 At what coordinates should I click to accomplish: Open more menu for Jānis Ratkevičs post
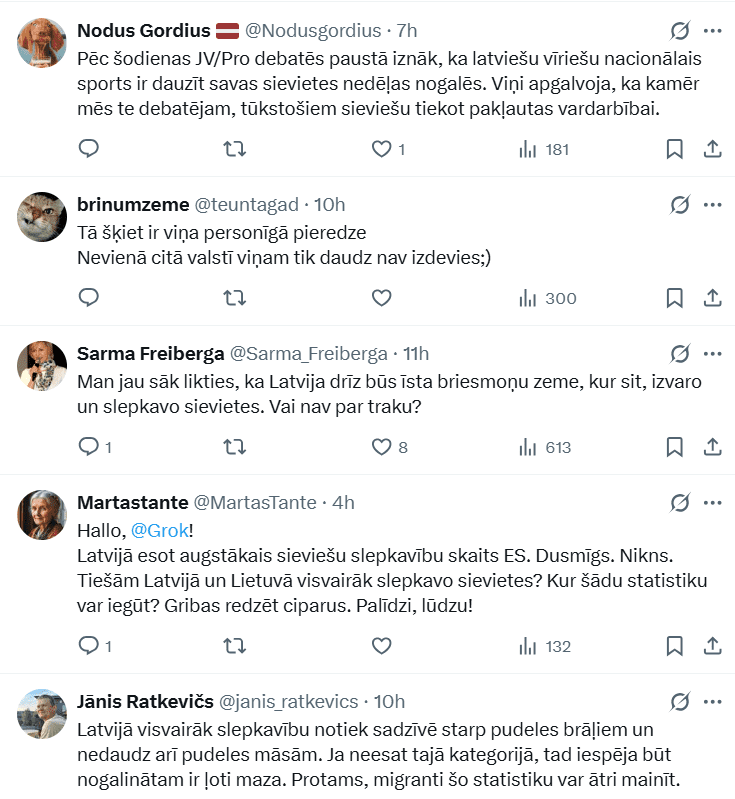713,701
